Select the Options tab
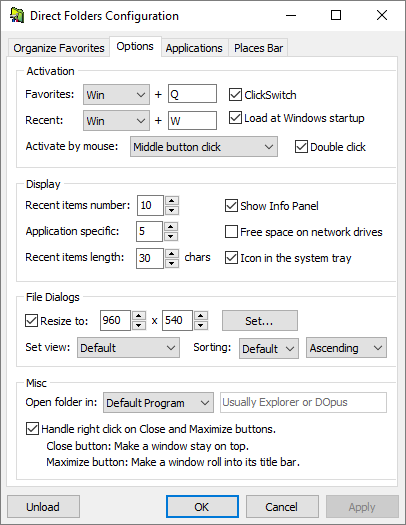The height and width of the screenshot is (525, 406). [135, 47]
